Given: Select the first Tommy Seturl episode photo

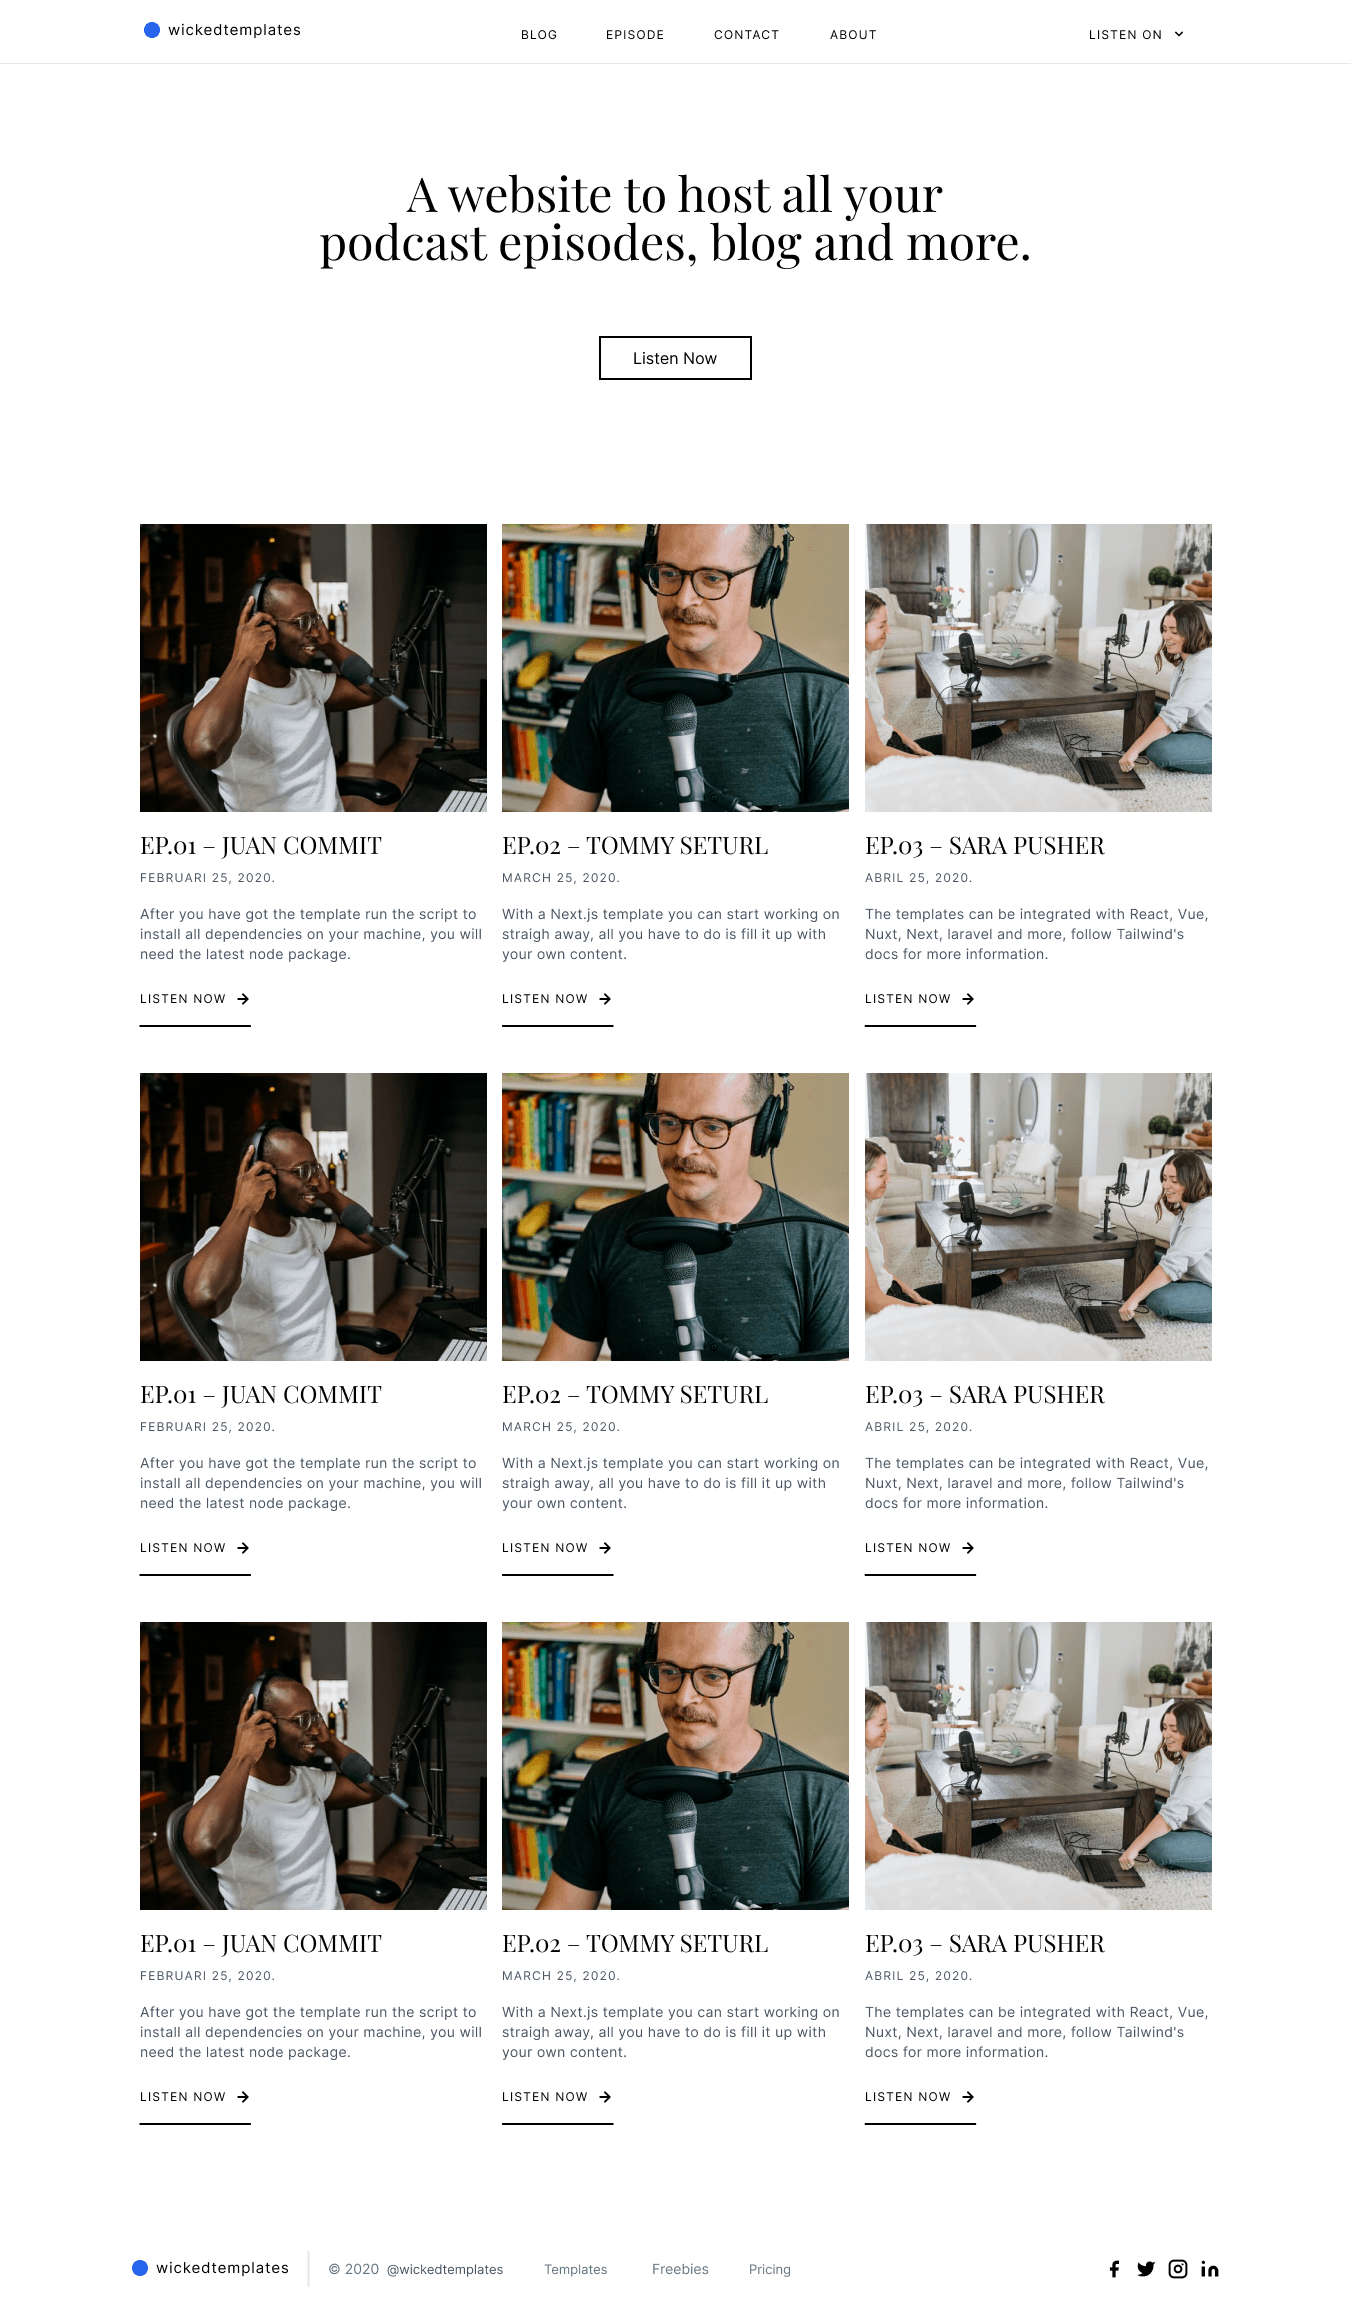Looking at the screenshot, I should 675,668.
